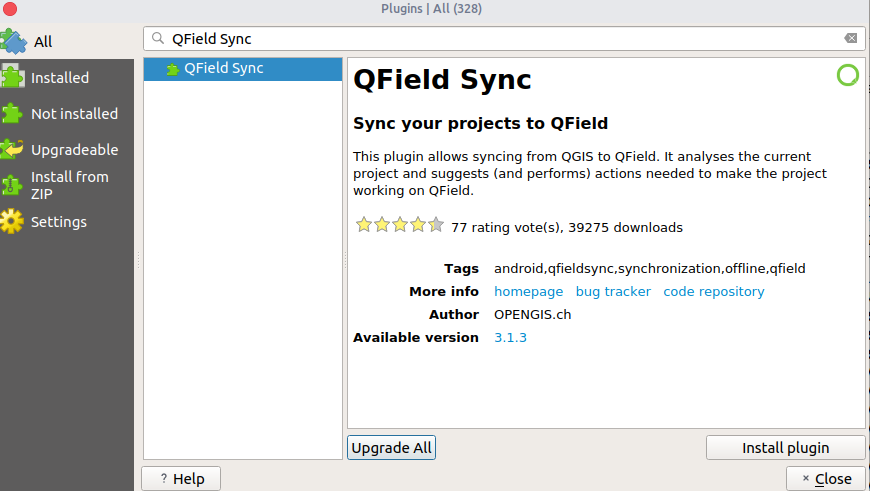Click the ZIP puzzle icon
This screenshot has width=870, height=491.
coord(11,185)
